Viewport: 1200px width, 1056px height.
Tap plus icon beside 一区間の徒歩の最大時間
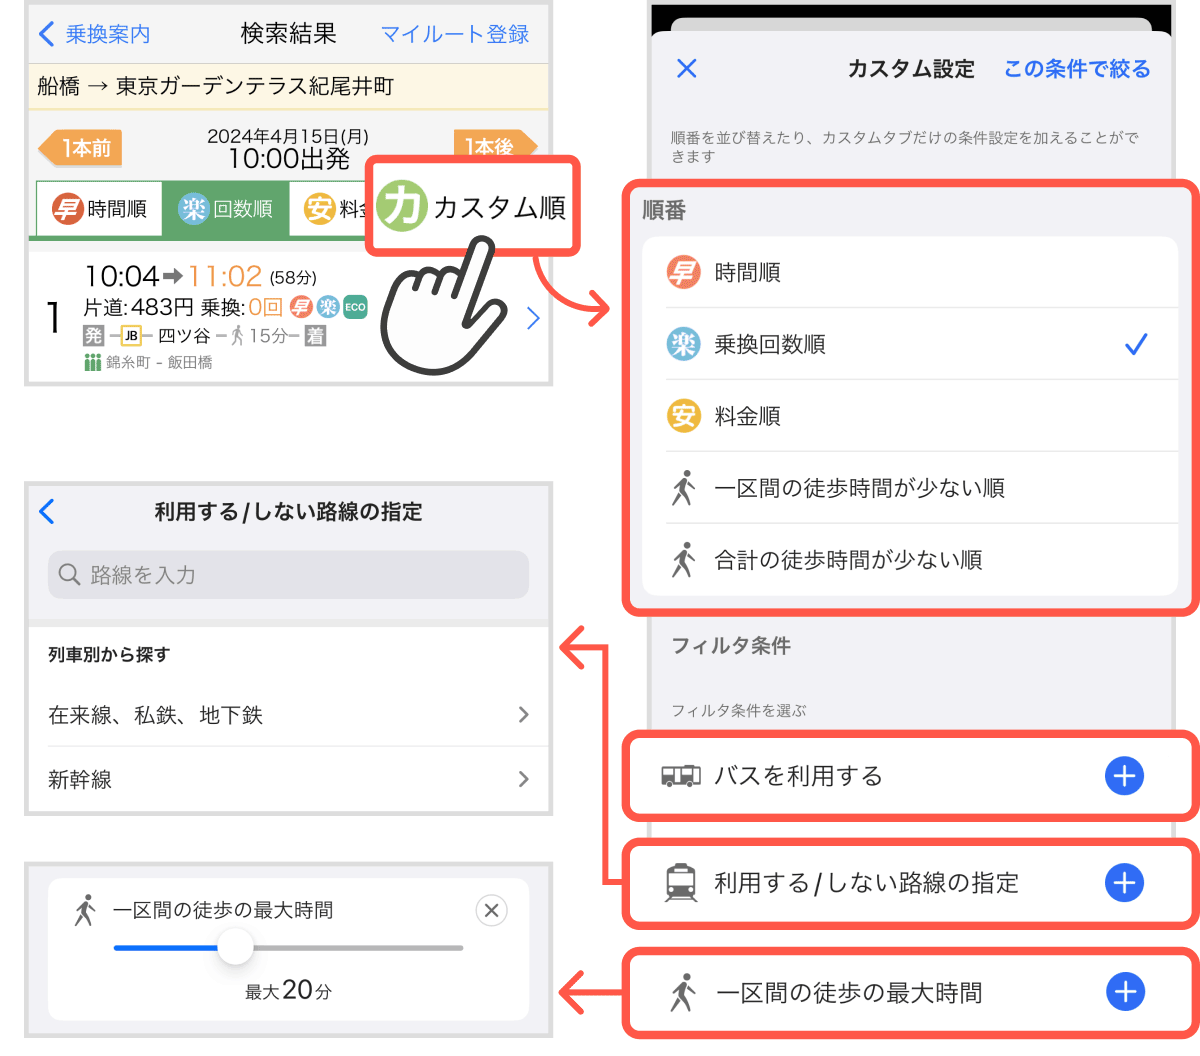1125,991
